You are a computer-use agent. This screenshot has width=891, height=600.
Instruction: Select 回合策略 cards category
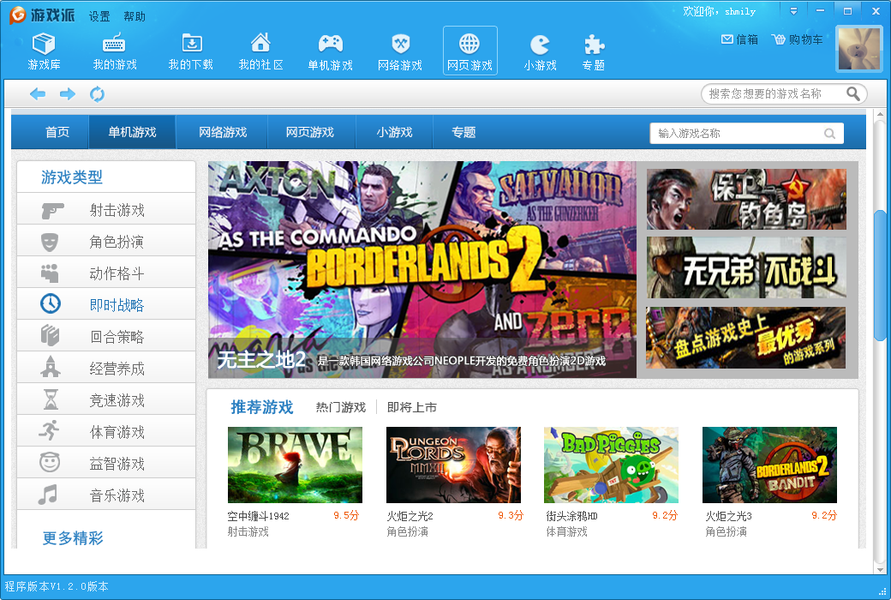click(x=106, y=337)
